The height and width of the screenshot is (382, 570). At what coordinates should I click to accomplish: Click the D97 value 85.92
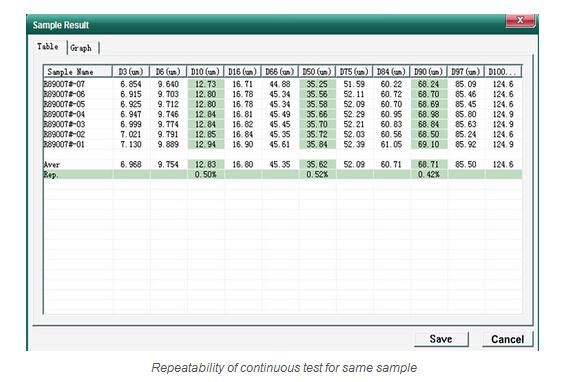(466, 144)
